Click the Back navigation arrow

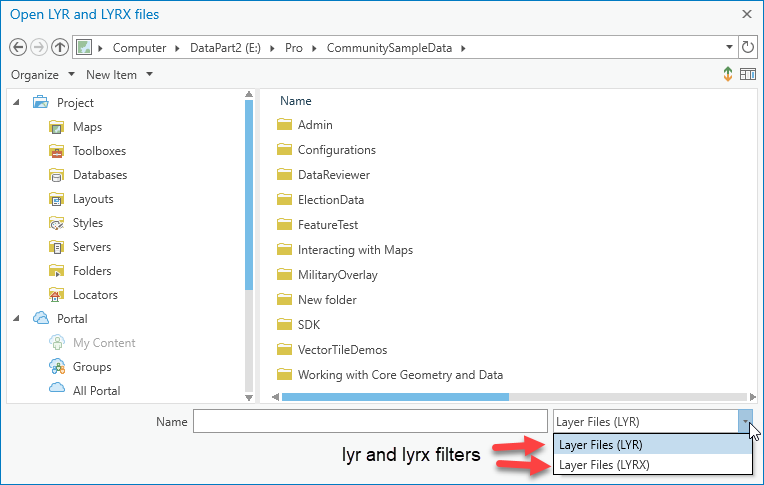(17, 47)
